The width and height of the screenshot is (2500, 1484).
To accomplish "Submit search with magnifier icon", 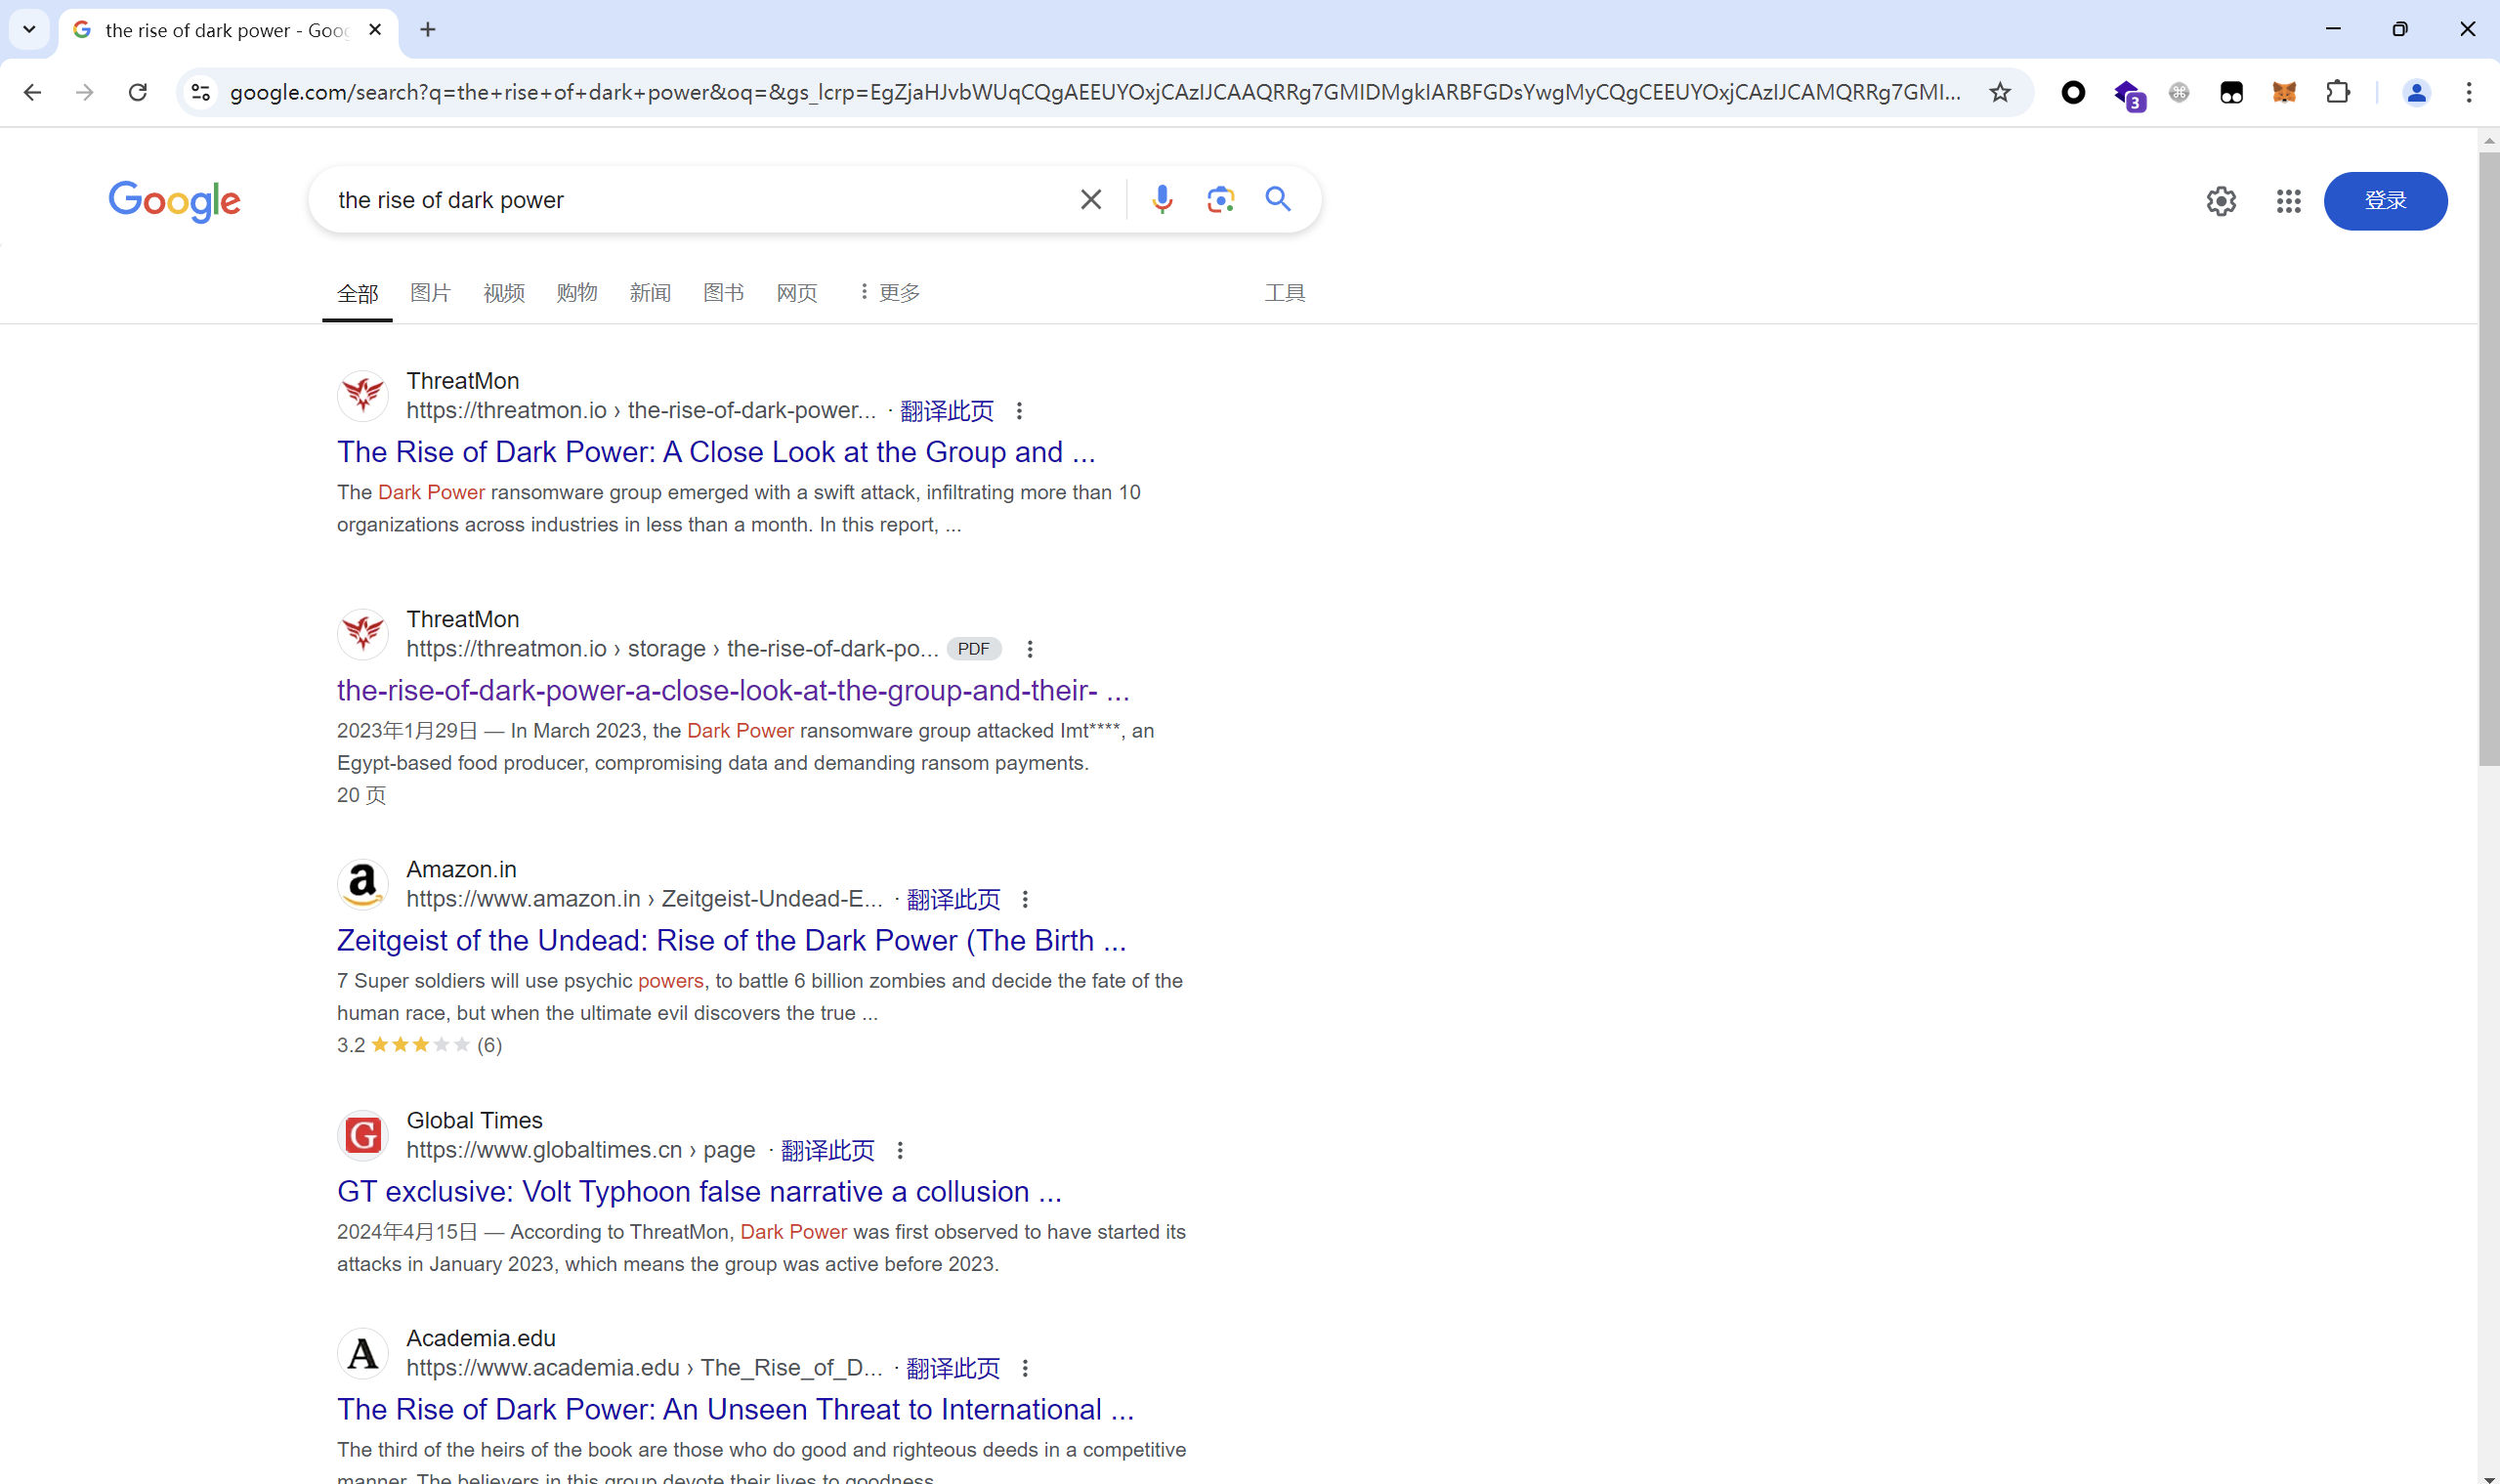I will click(1277, 198).
